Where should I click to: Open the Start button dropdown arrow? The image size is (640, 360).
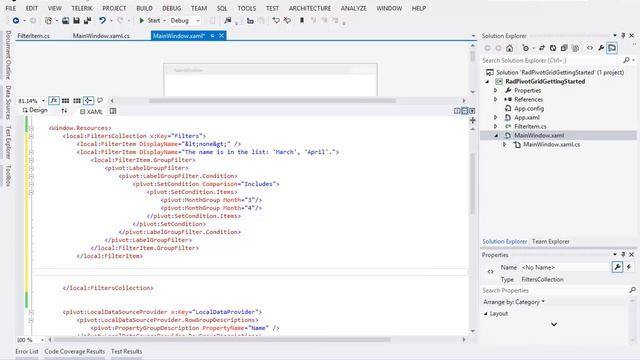(164, 20)
